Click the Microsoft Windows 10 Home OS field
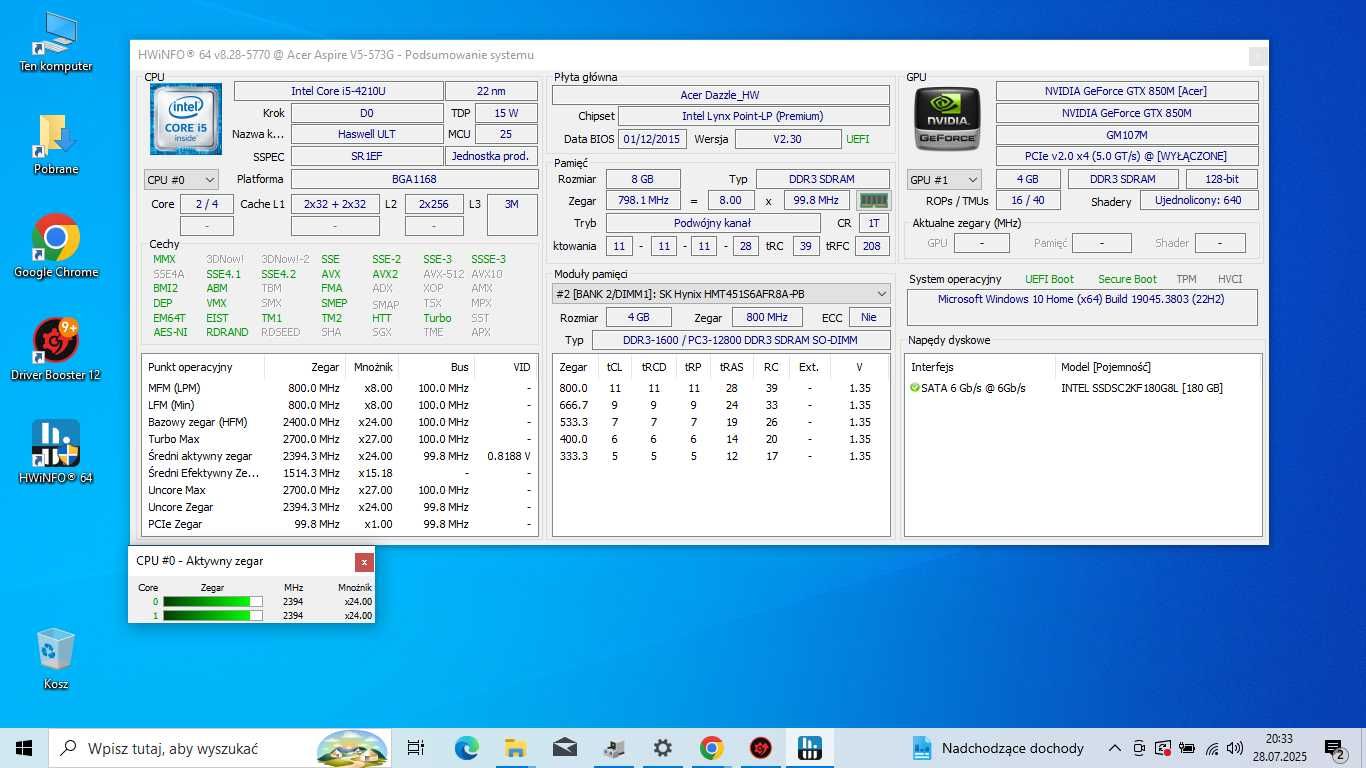The height and width of the screenshot is (768, 1366). [1082, 307]
